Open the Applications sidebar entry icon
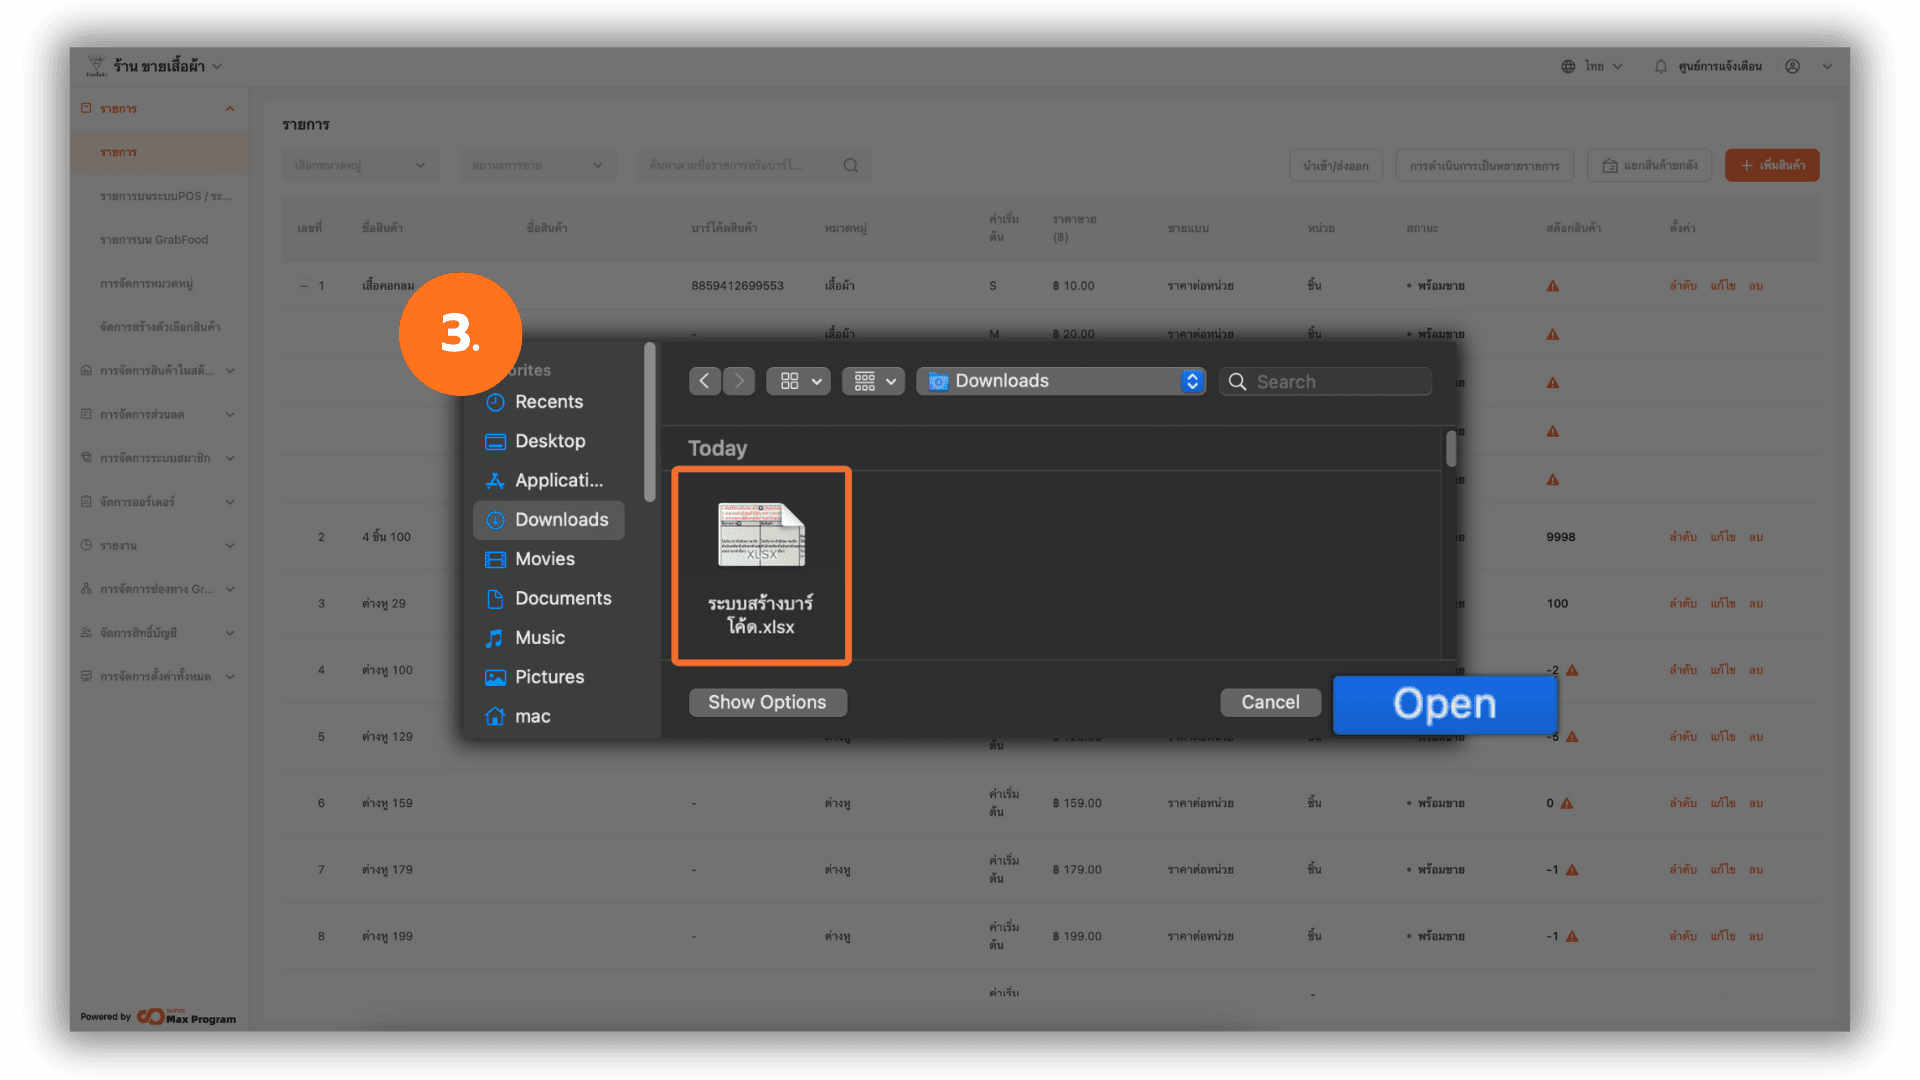The image size is (1920, 1080). (x=495, y=481)
